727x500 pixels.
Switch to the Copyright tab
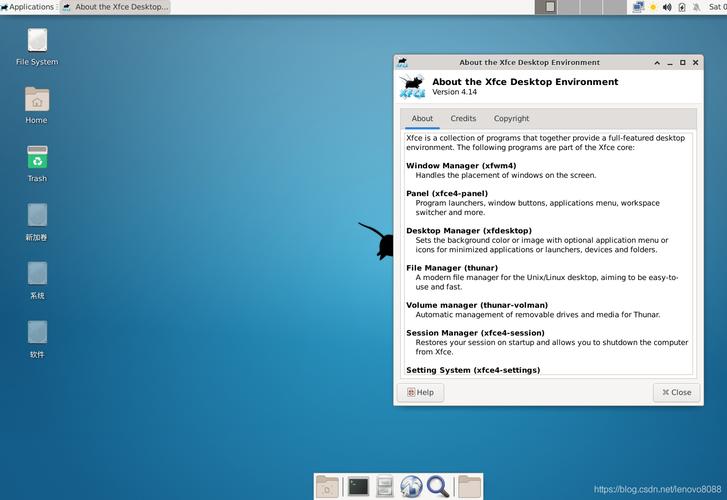[511, 119]
